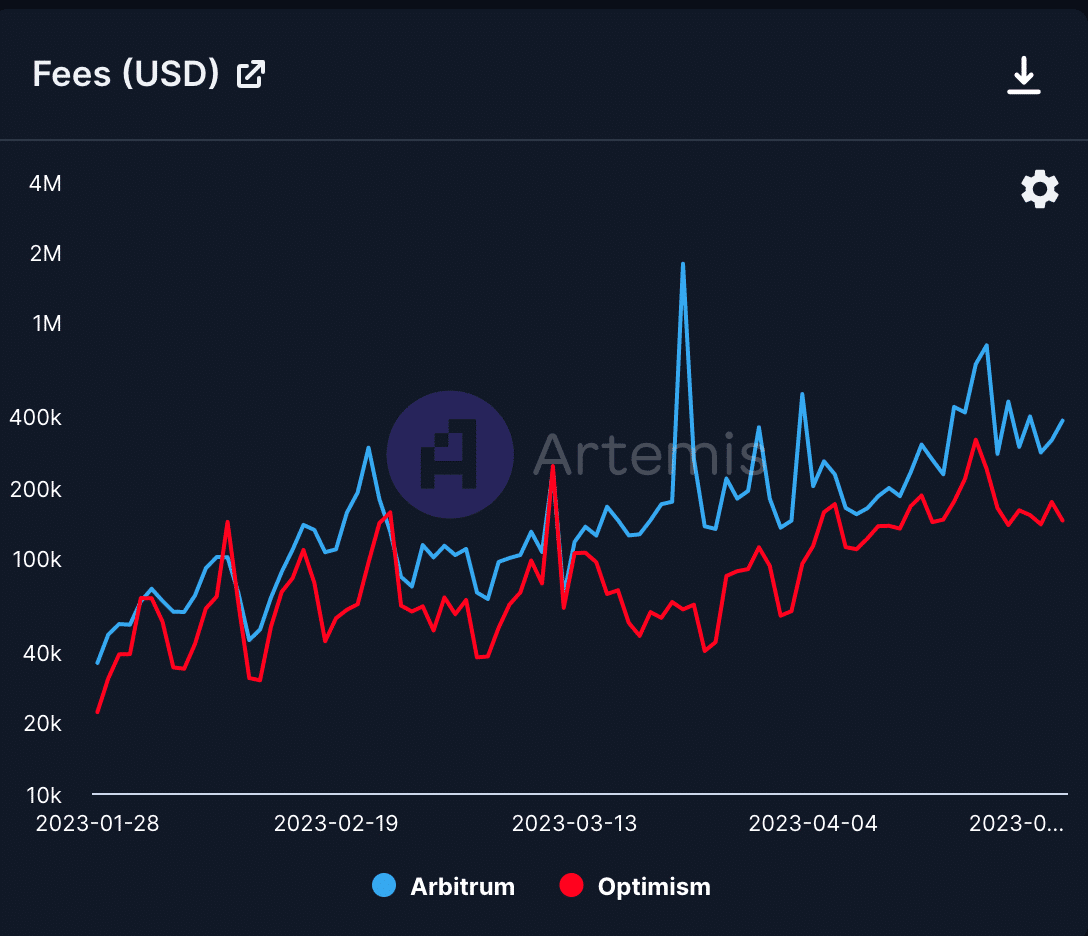Viewport: 1088px width, 936px height.
Task: Click the Fees (USD) chart title
Action: 126,74
